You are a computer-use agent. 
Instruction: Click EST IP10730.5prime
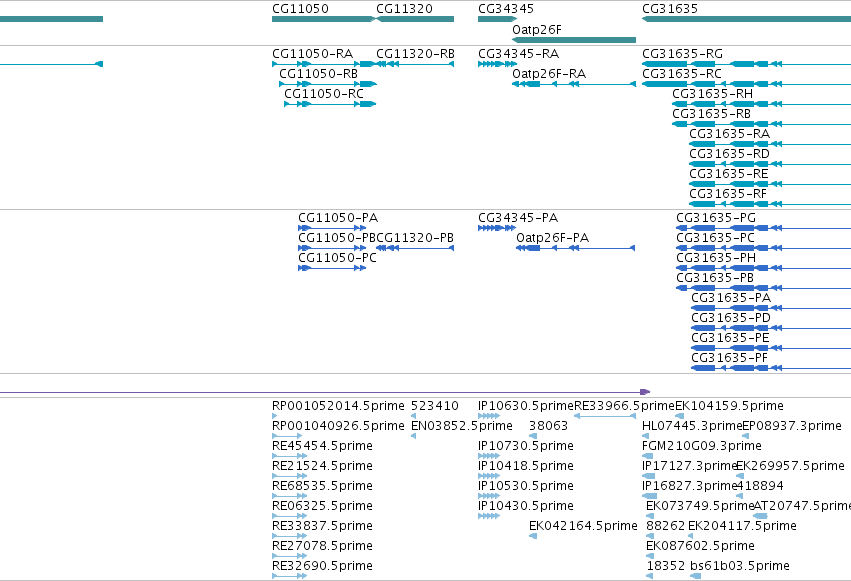(x=526, y=446)
